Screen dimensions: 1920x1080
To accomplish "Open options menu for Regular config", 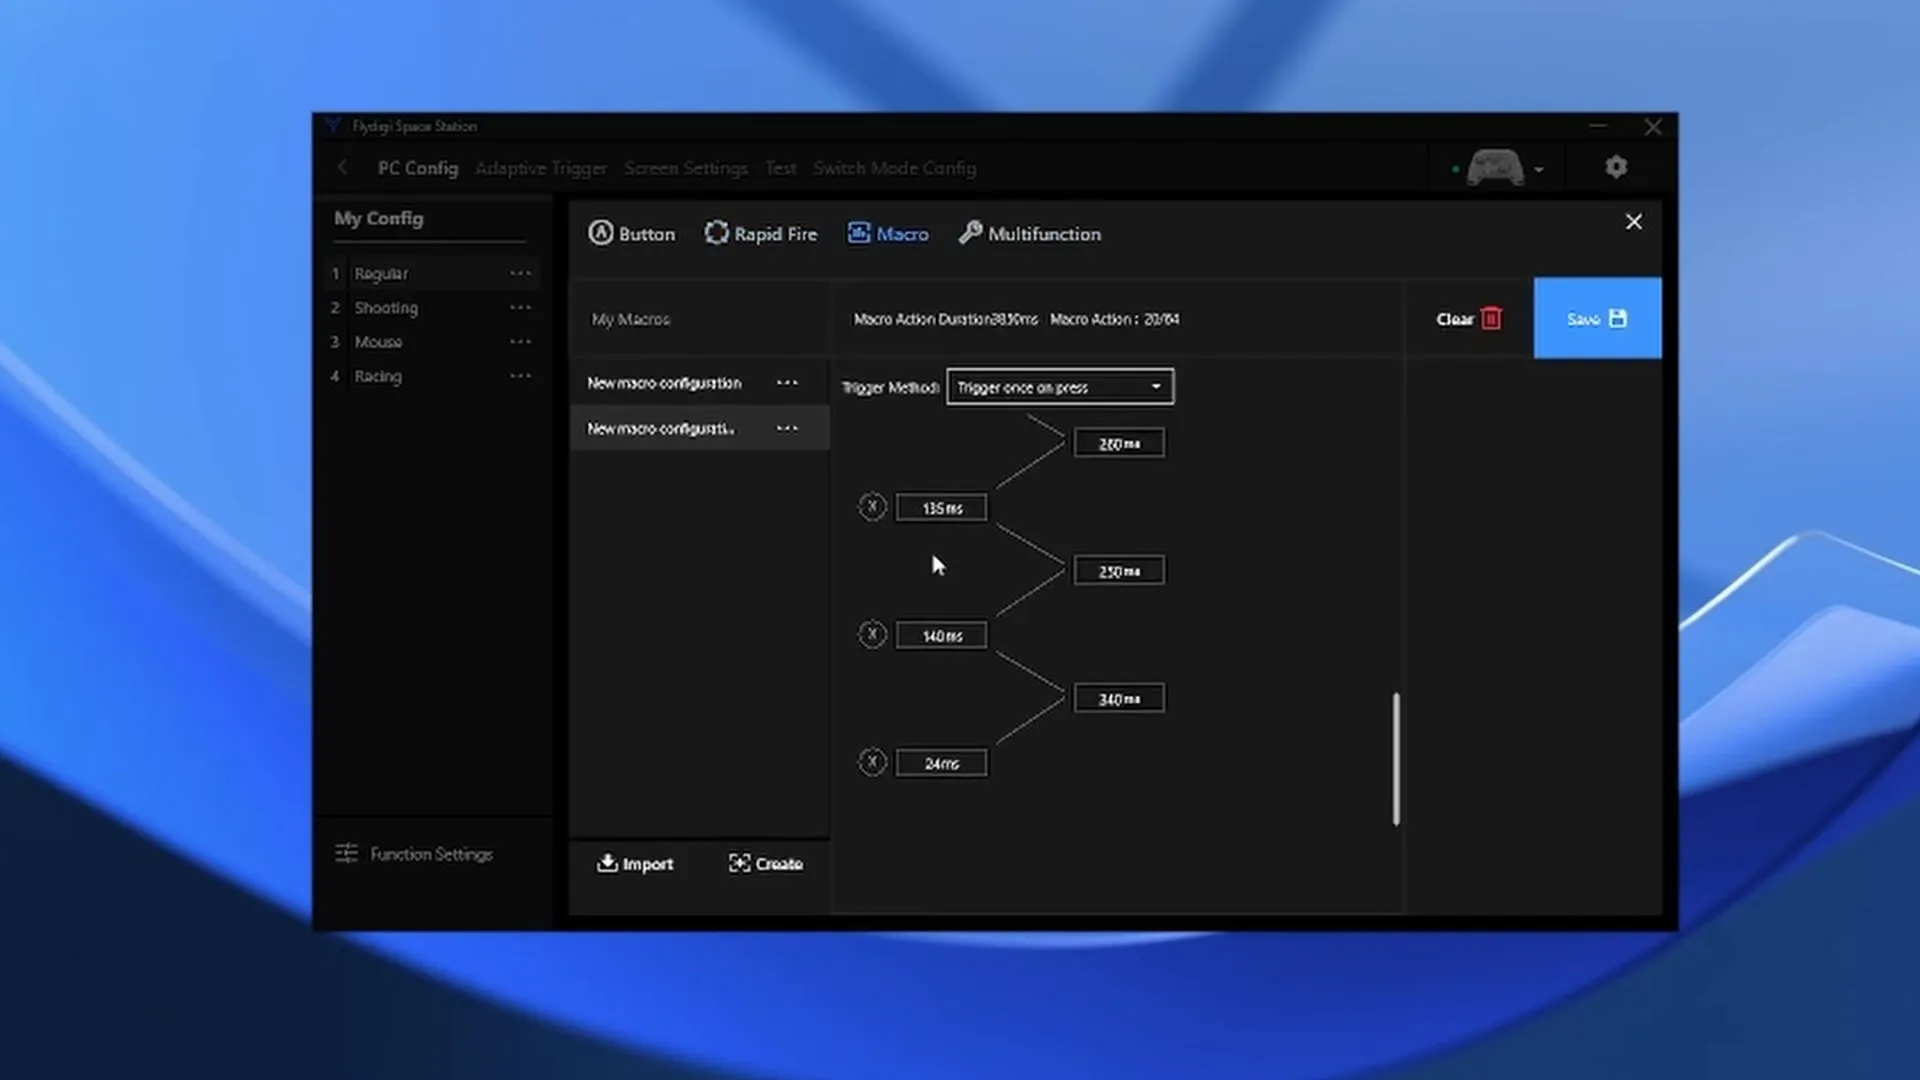I will pyautogui.click(x=521, y=273).
